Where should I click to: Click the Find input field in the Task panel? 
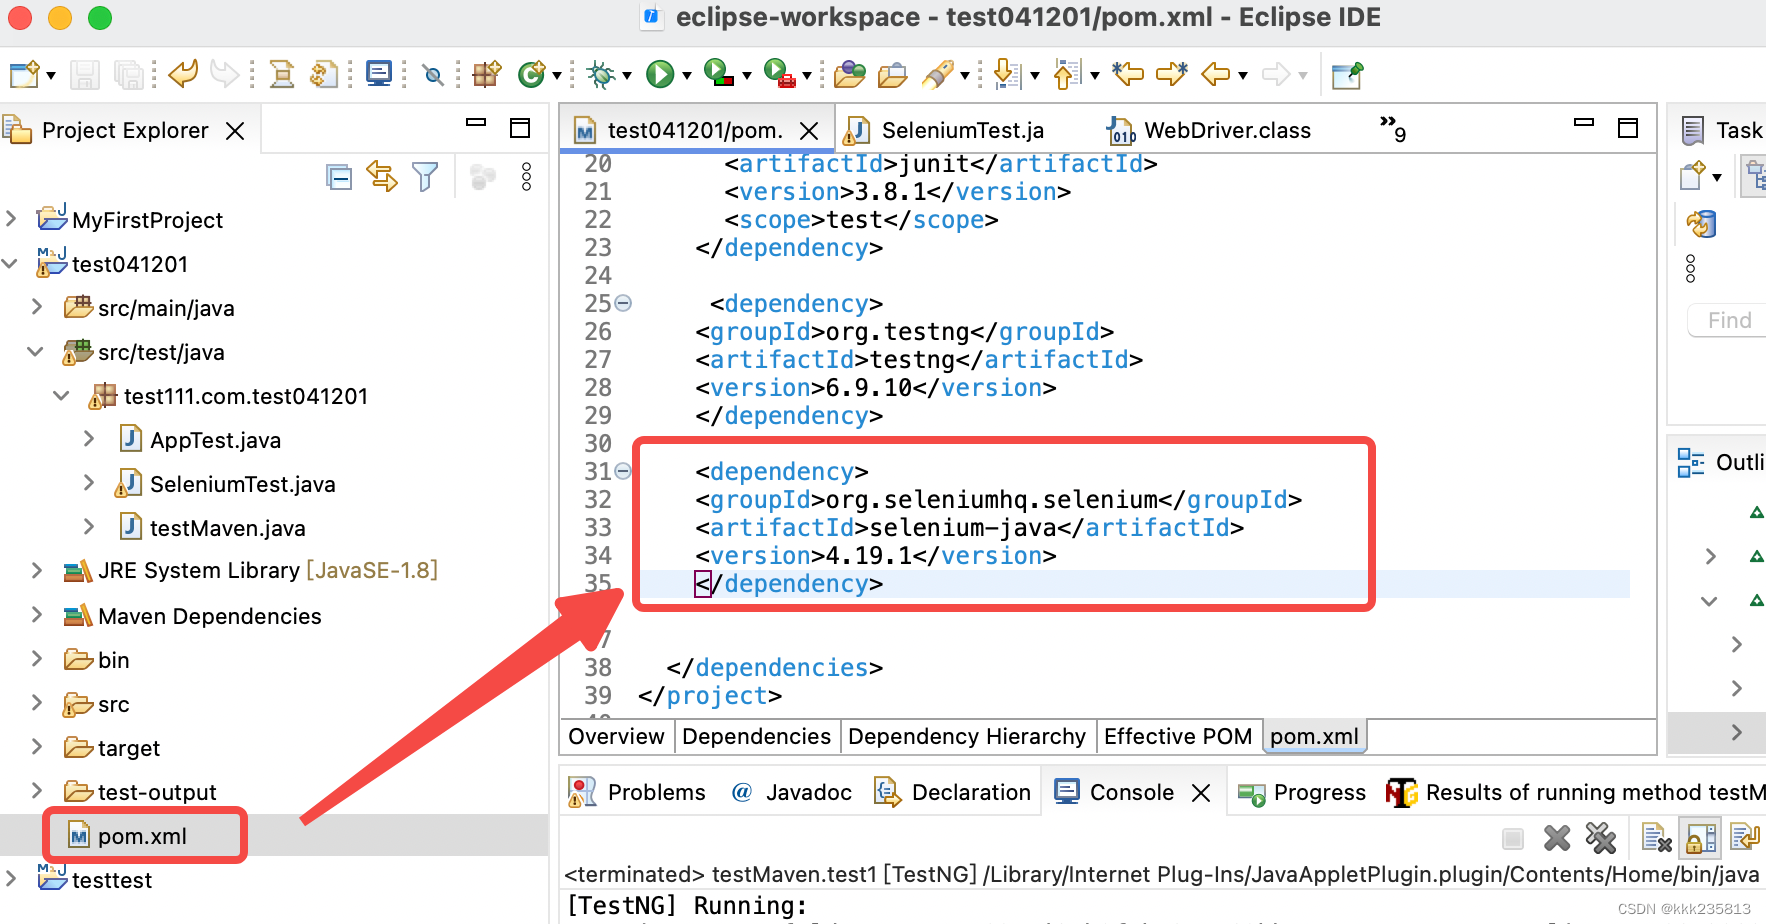tap(1728, 320)
